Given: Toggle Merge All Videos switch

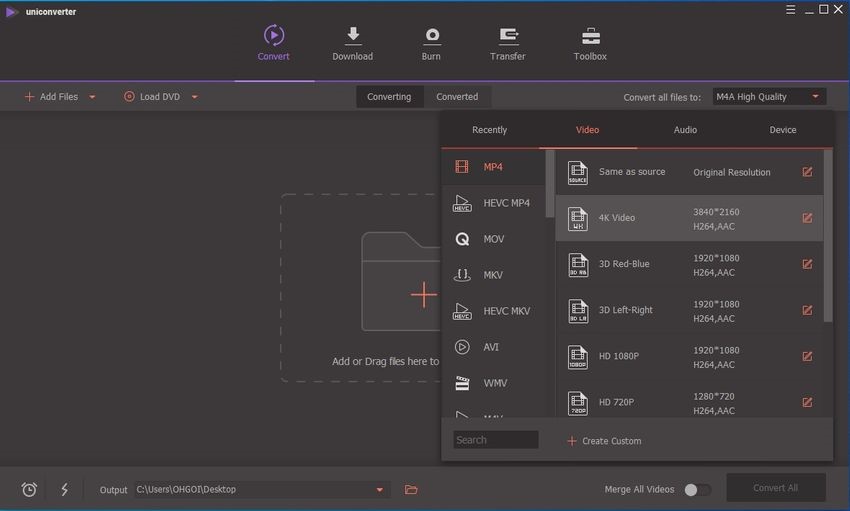Looking at the screenshot, I should point(697,489).
